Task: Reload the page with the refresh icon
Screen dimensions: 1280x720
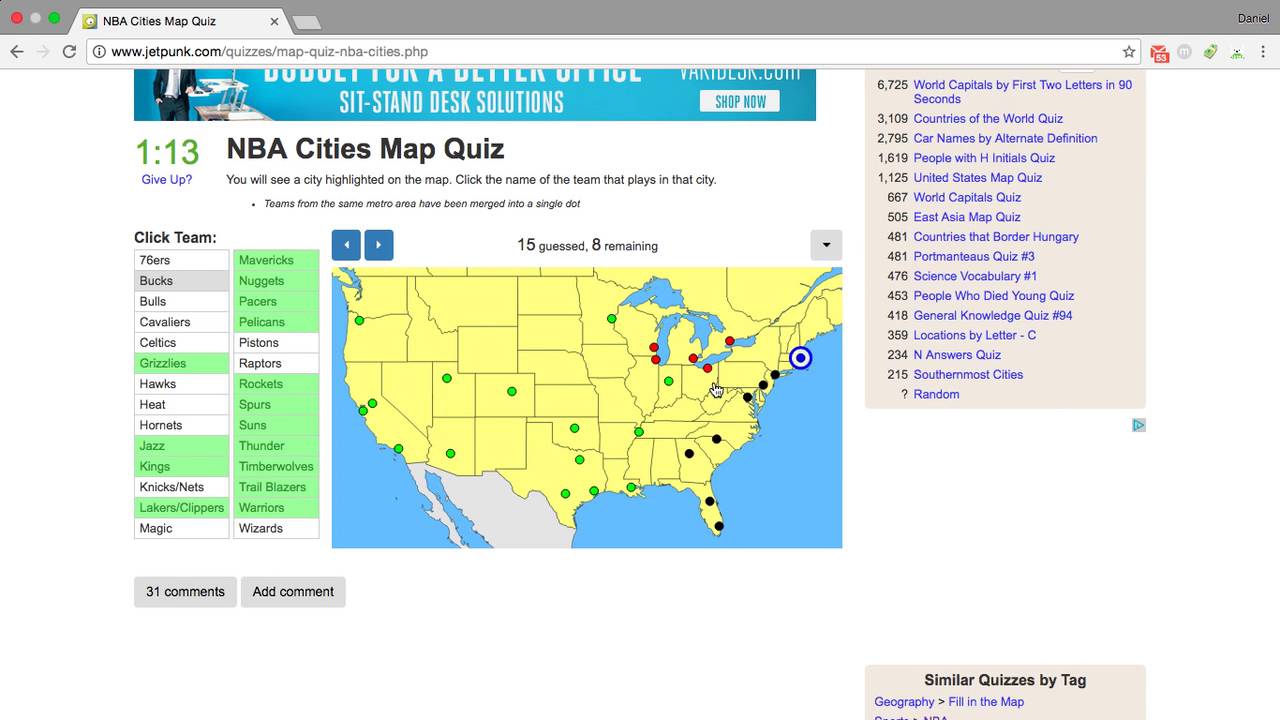Action: tap(69, 52)
